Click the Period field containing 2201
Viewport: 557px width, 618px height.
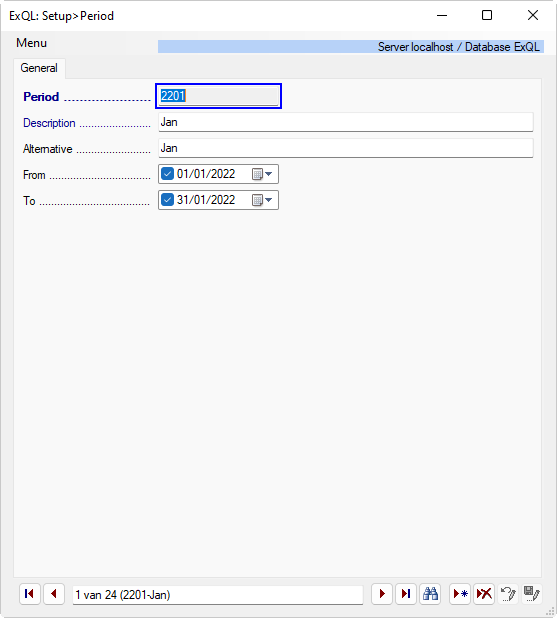(x=218, y=96)
